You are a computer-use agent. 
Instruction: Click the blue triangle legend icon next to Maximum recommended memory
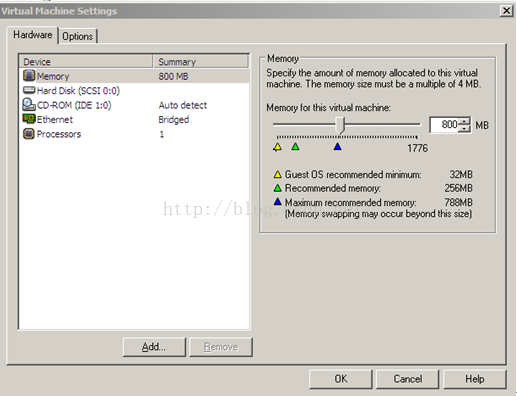tap(278, 202)
